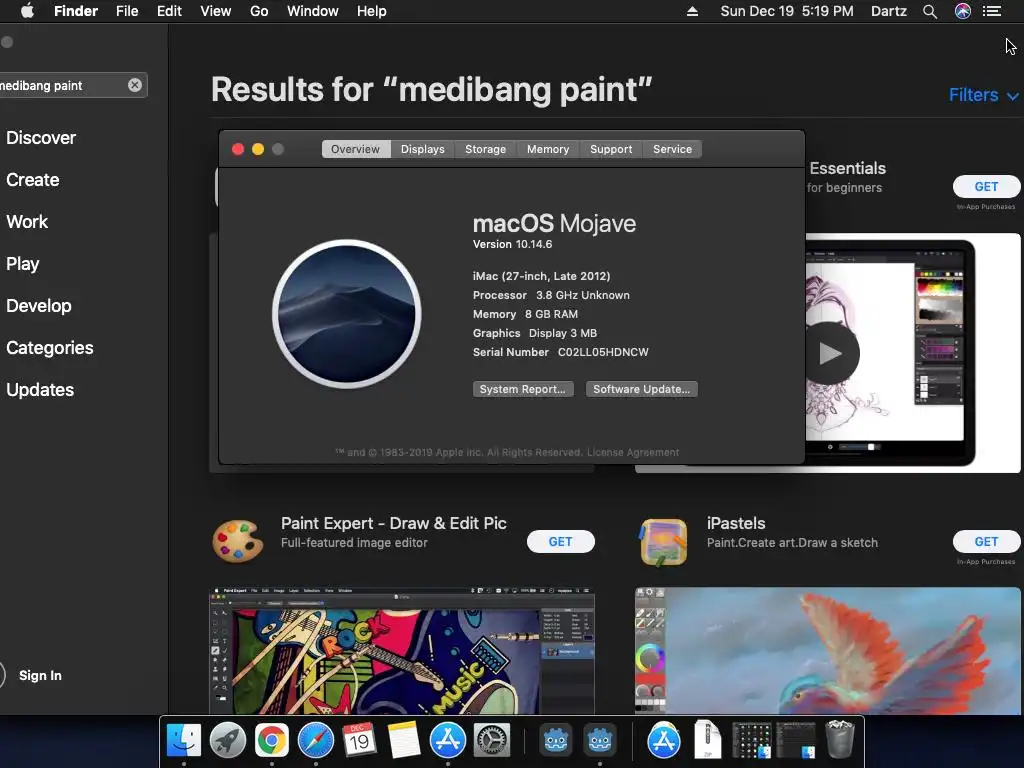This screenshot has height=768, width=1024.
Task: Open the File menu
Action: pos(127,11)
